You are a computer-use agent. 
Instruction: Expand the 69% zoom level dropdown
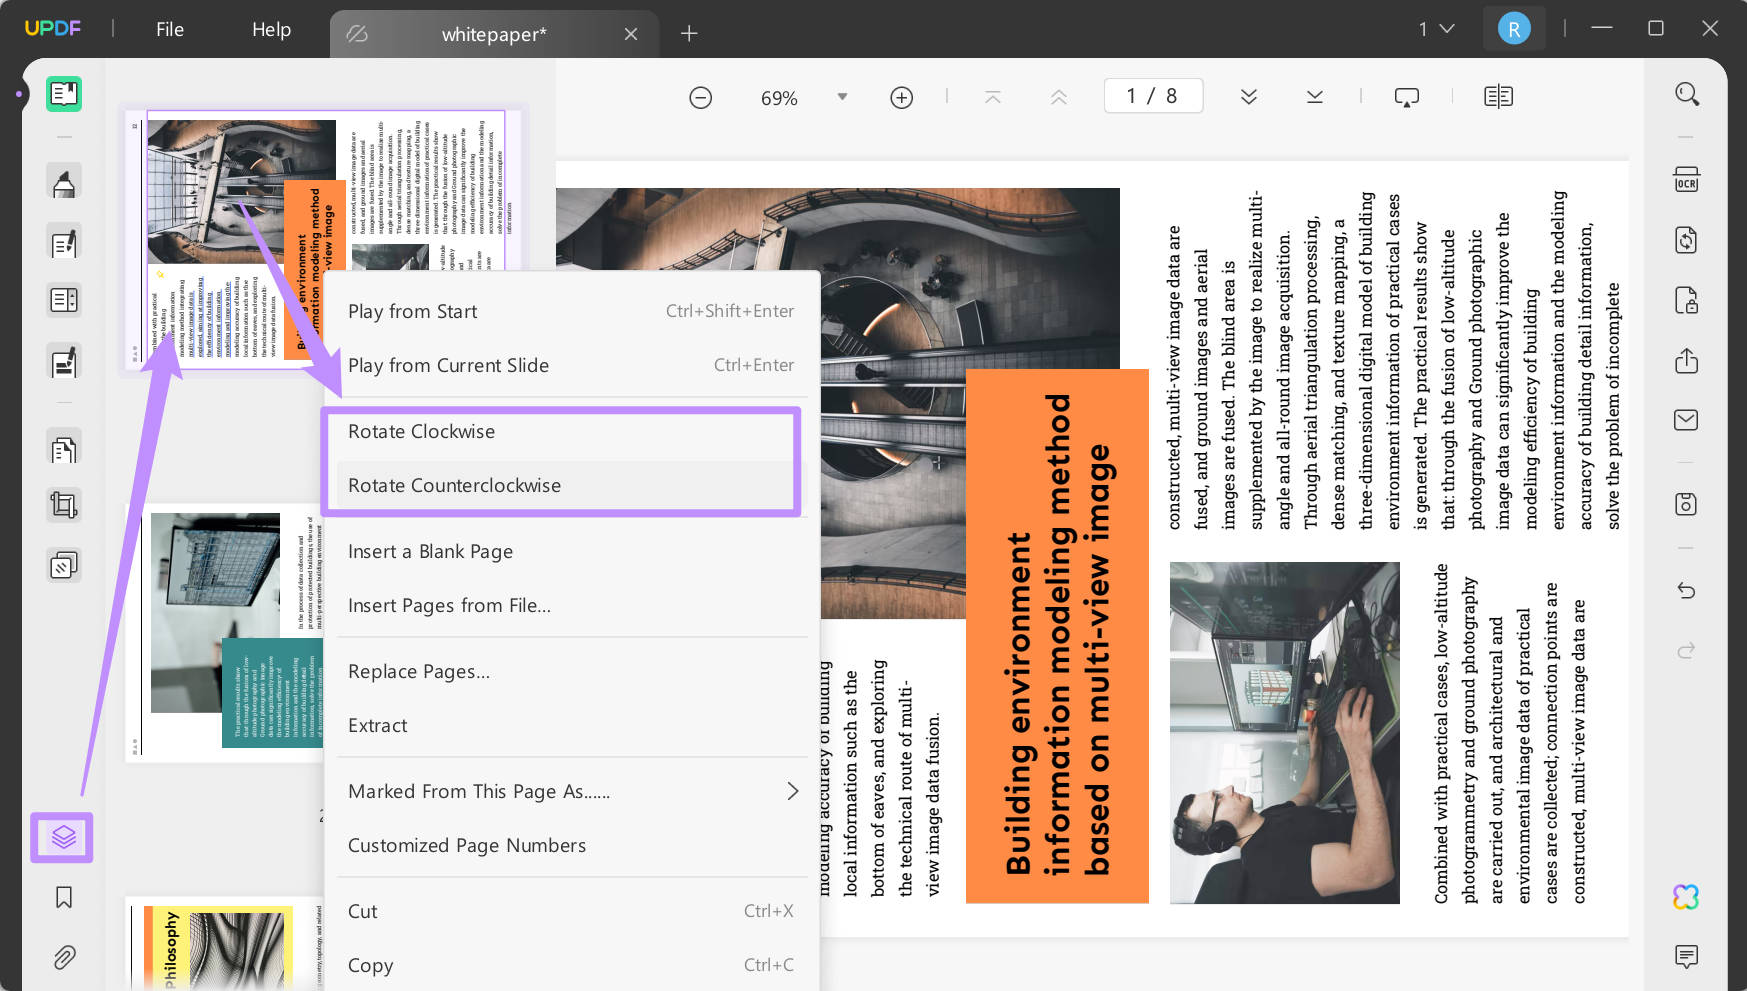[x=842, y=96]
